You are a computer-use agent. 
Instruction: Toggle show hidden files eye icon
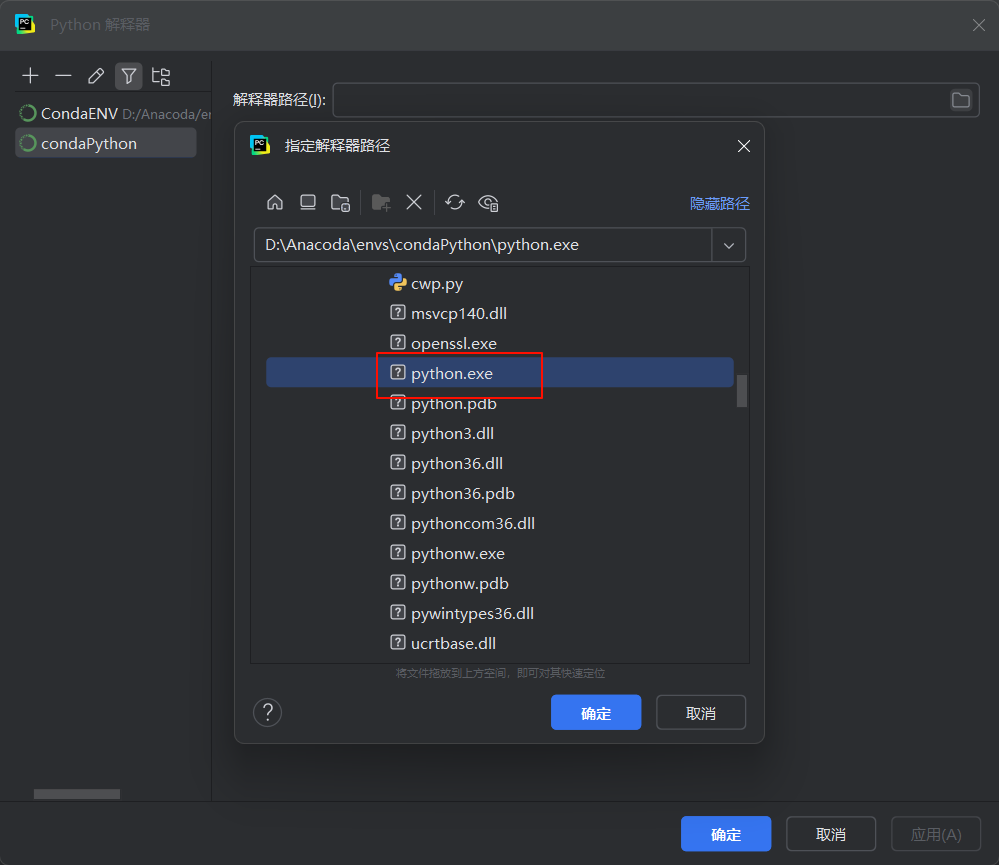coord(488,203)
